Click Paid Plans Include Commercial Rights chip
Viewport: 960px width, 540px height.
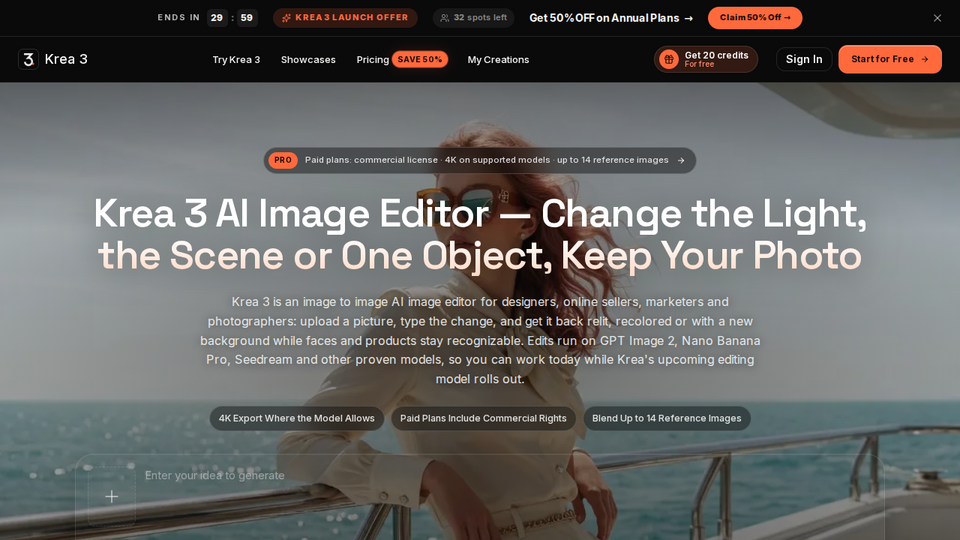tap(483, 418)
